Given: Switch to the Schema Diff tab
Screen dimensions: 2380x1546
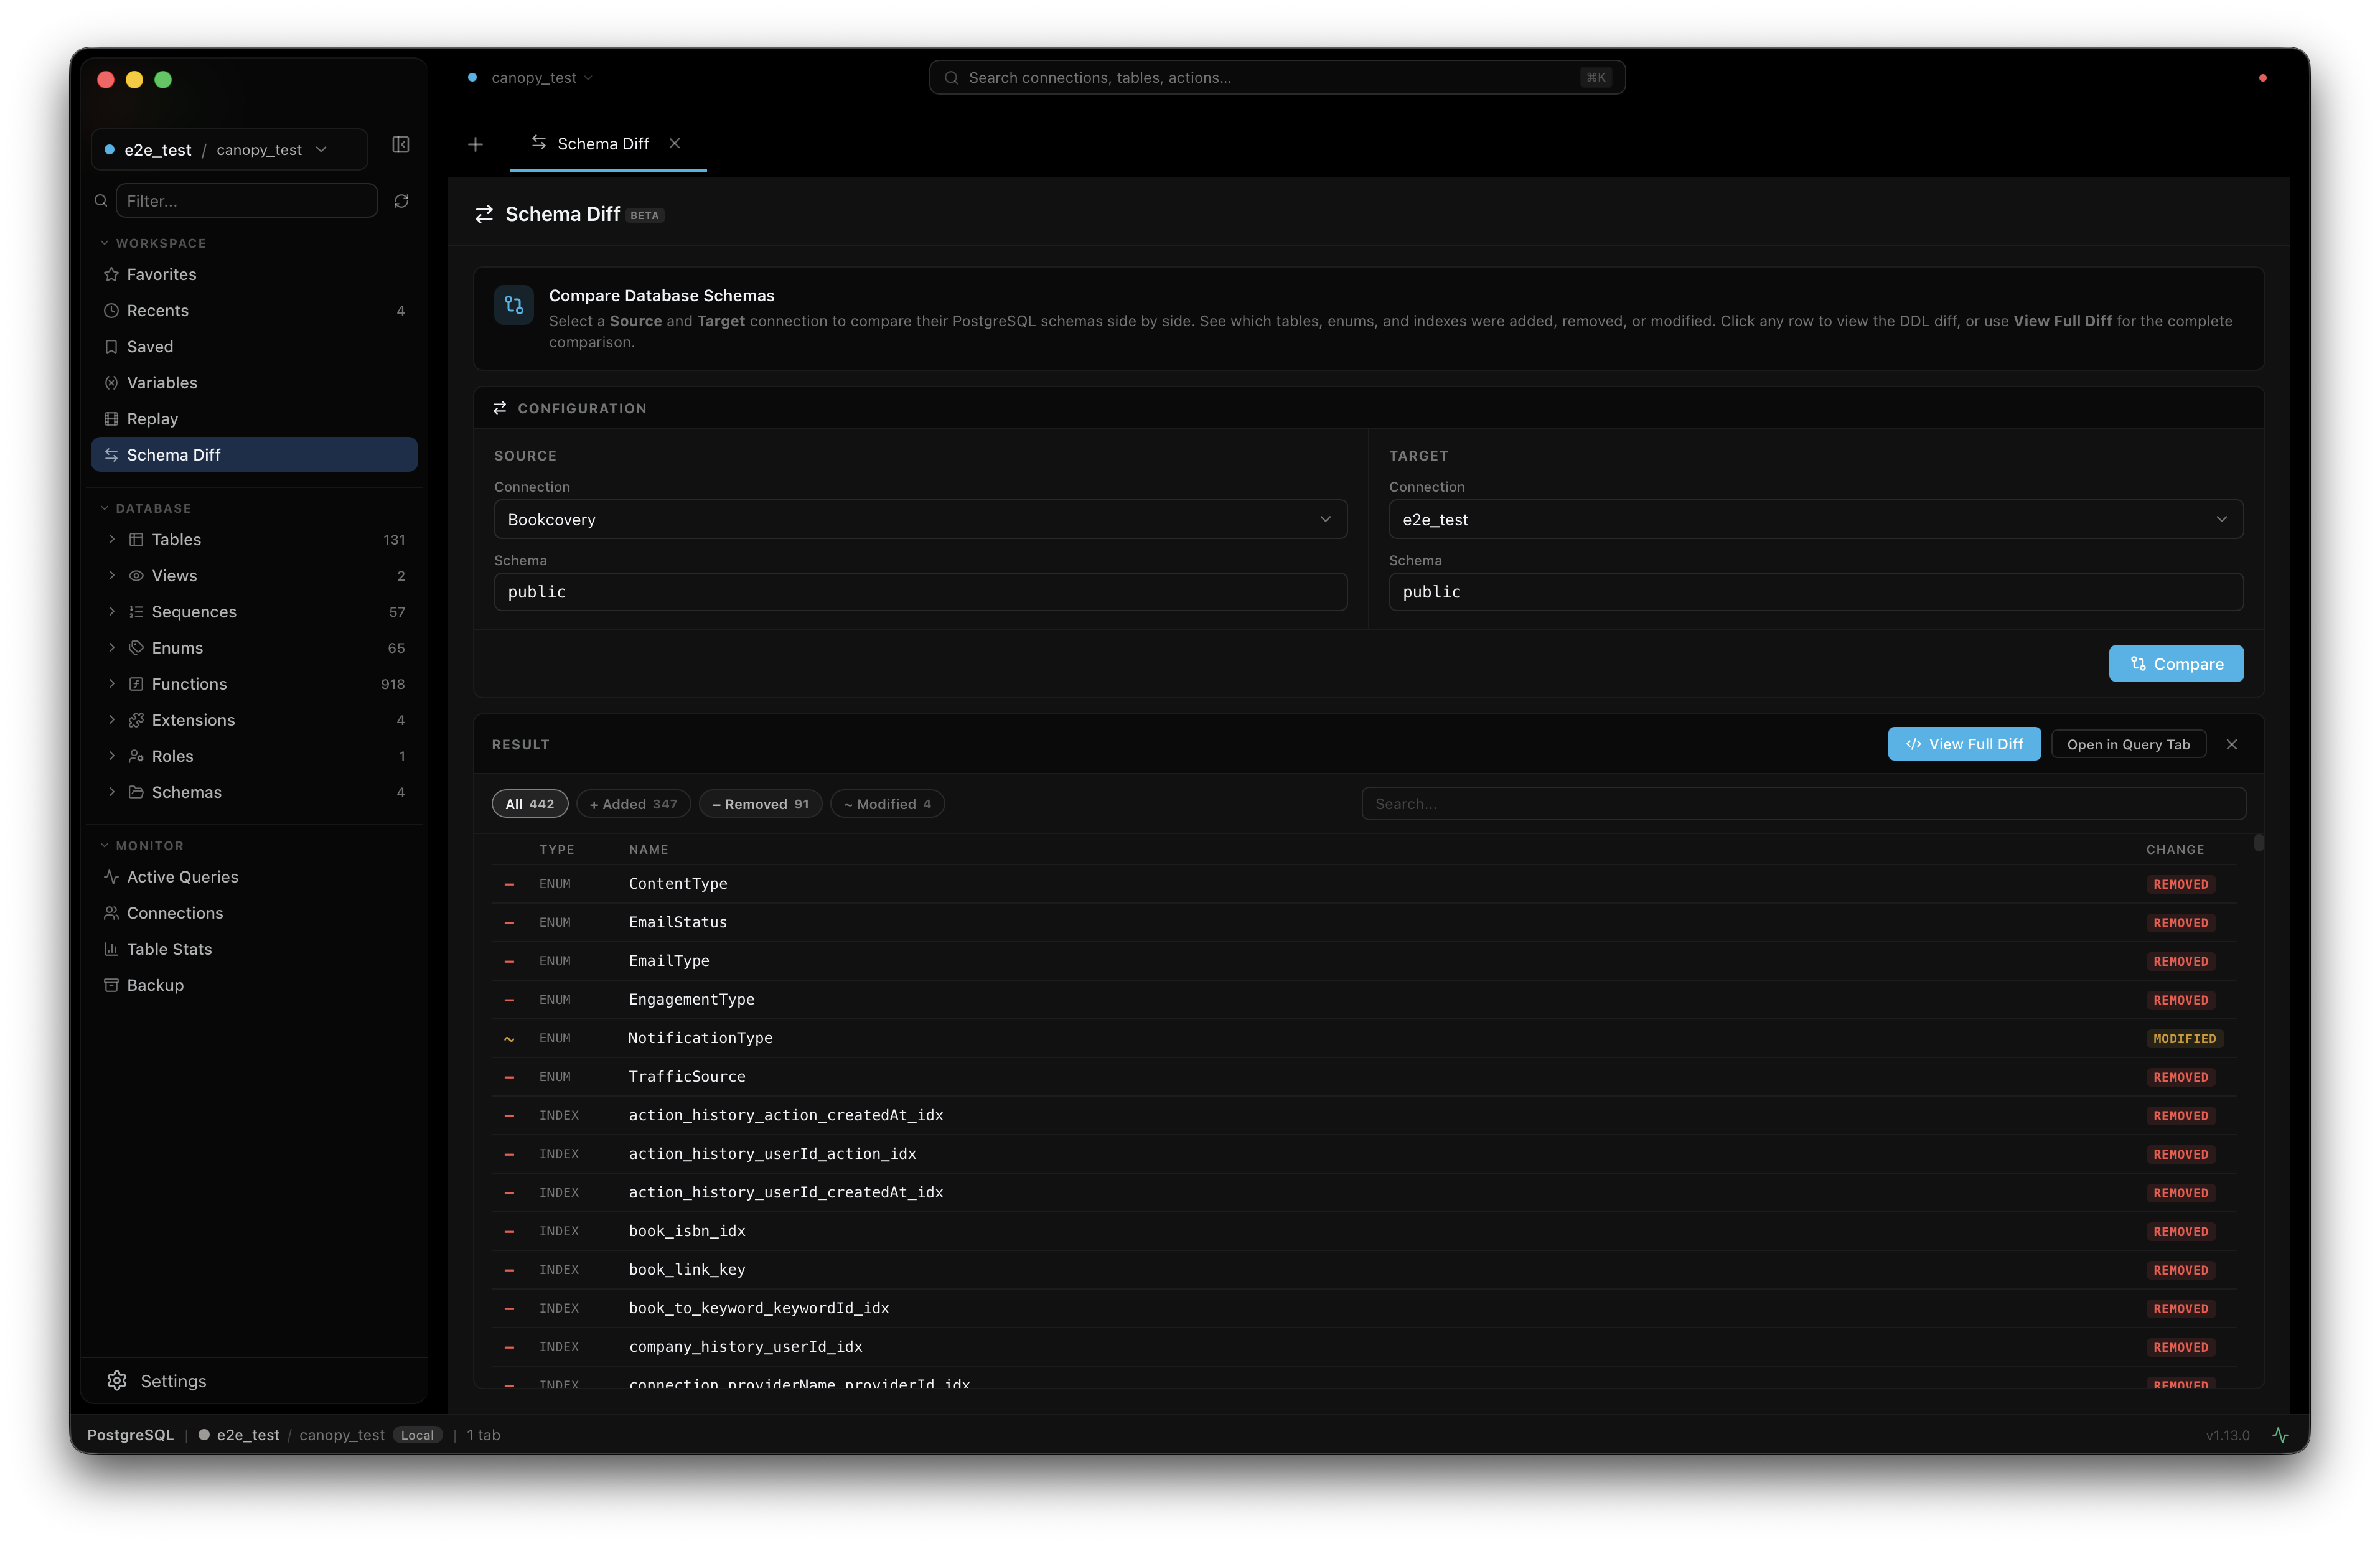Looking at the screenshot, I should click(602, 144).
